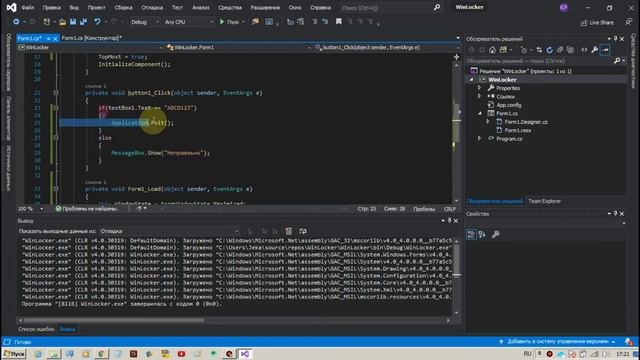Click the Open File folder icon

[x=62, y=22]
